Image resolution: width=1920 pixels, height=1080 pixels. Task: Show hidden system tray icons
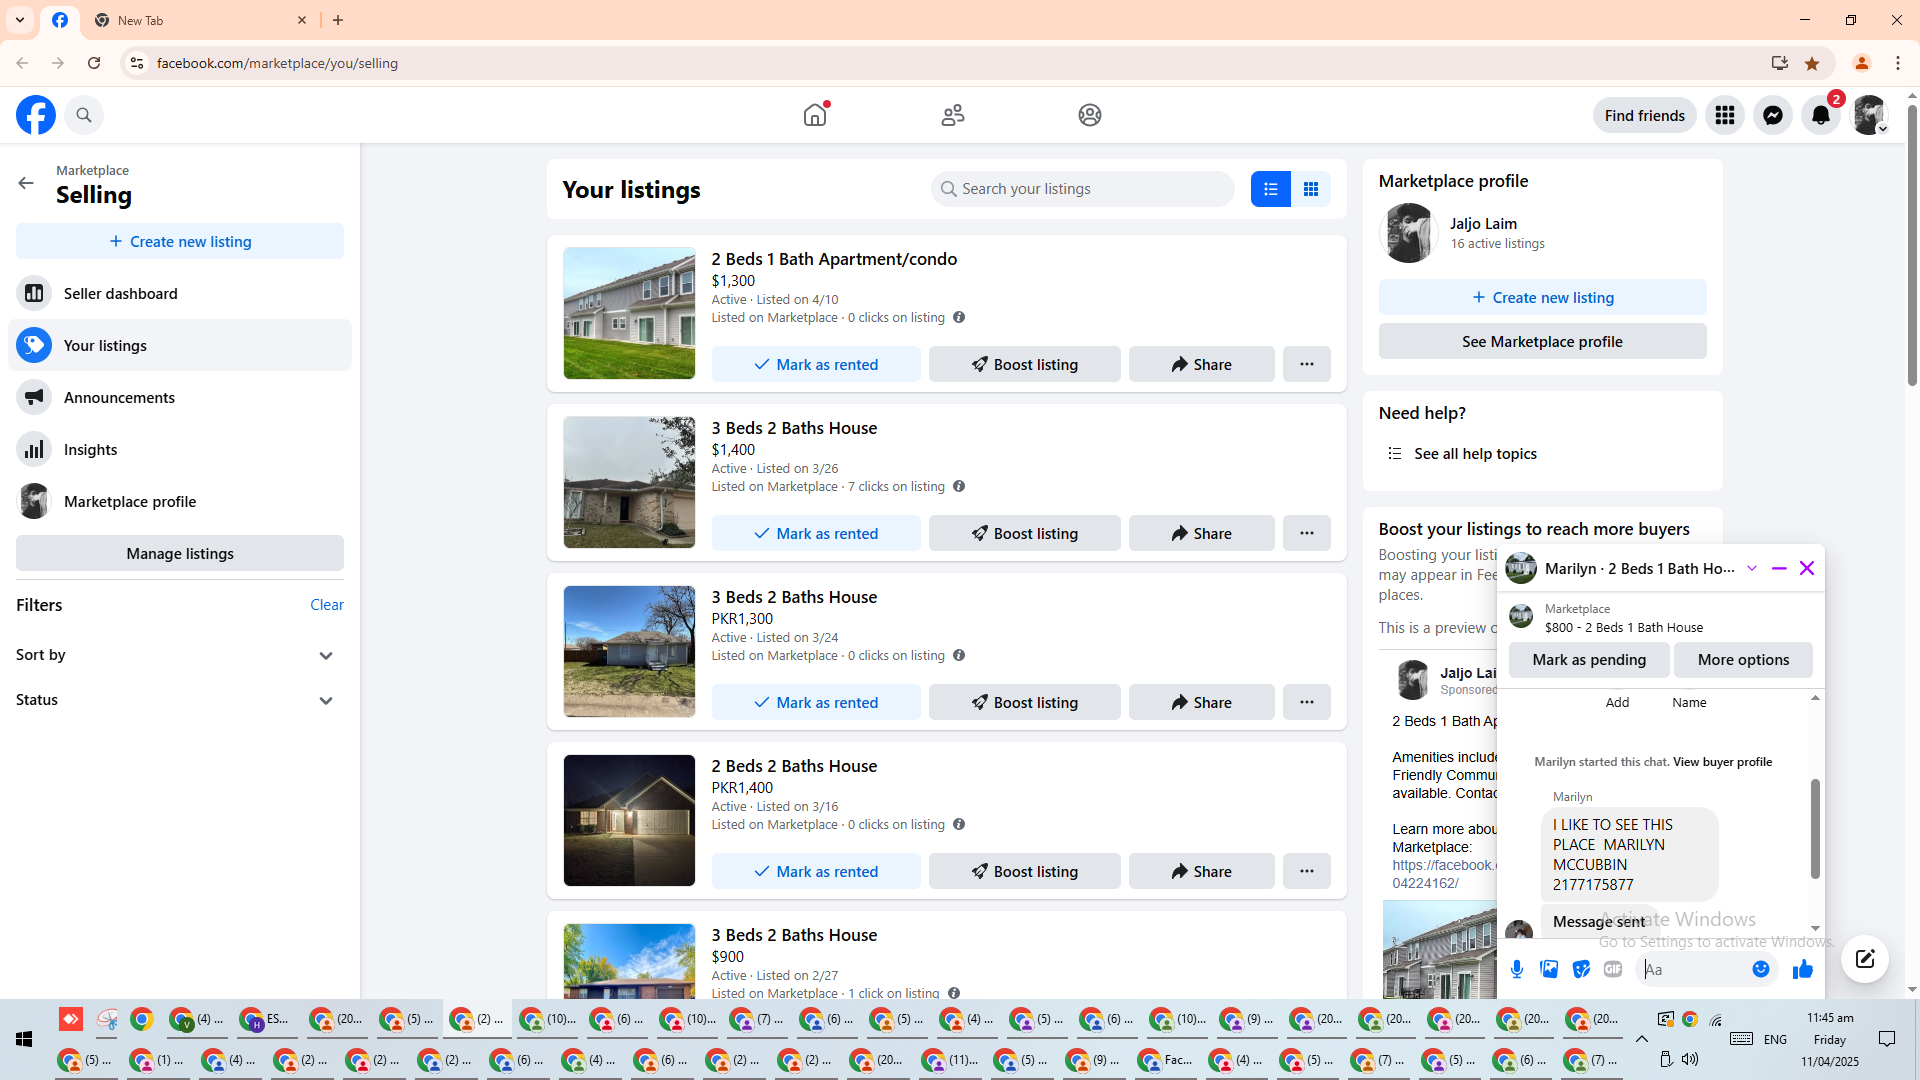click(1642, 1039)
